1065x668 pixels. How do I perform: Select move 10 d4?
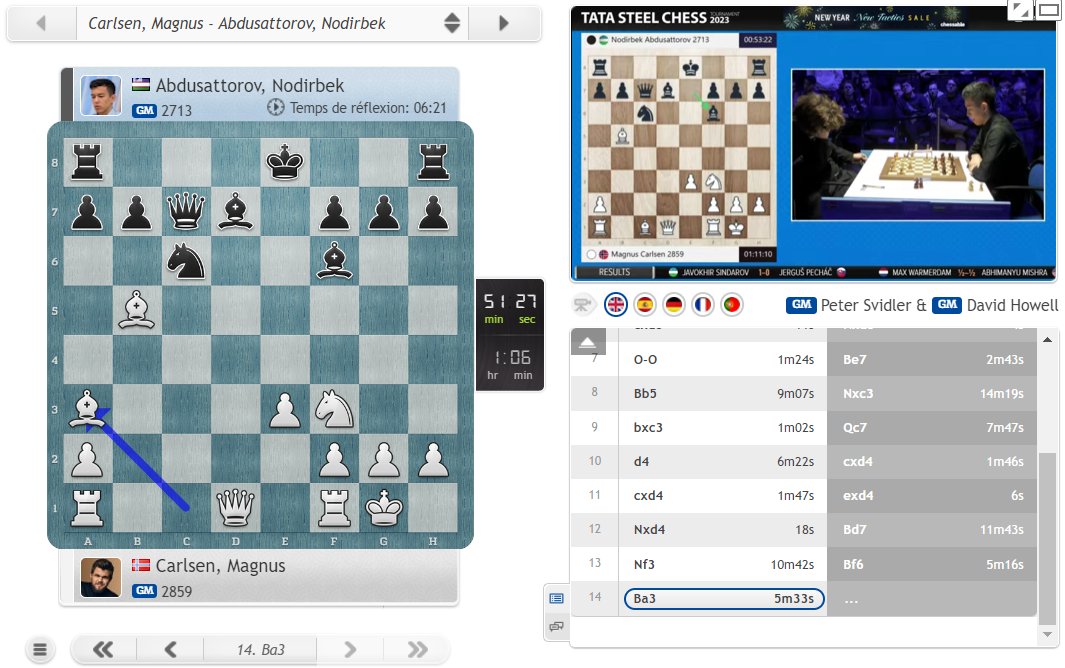[723, 461]
